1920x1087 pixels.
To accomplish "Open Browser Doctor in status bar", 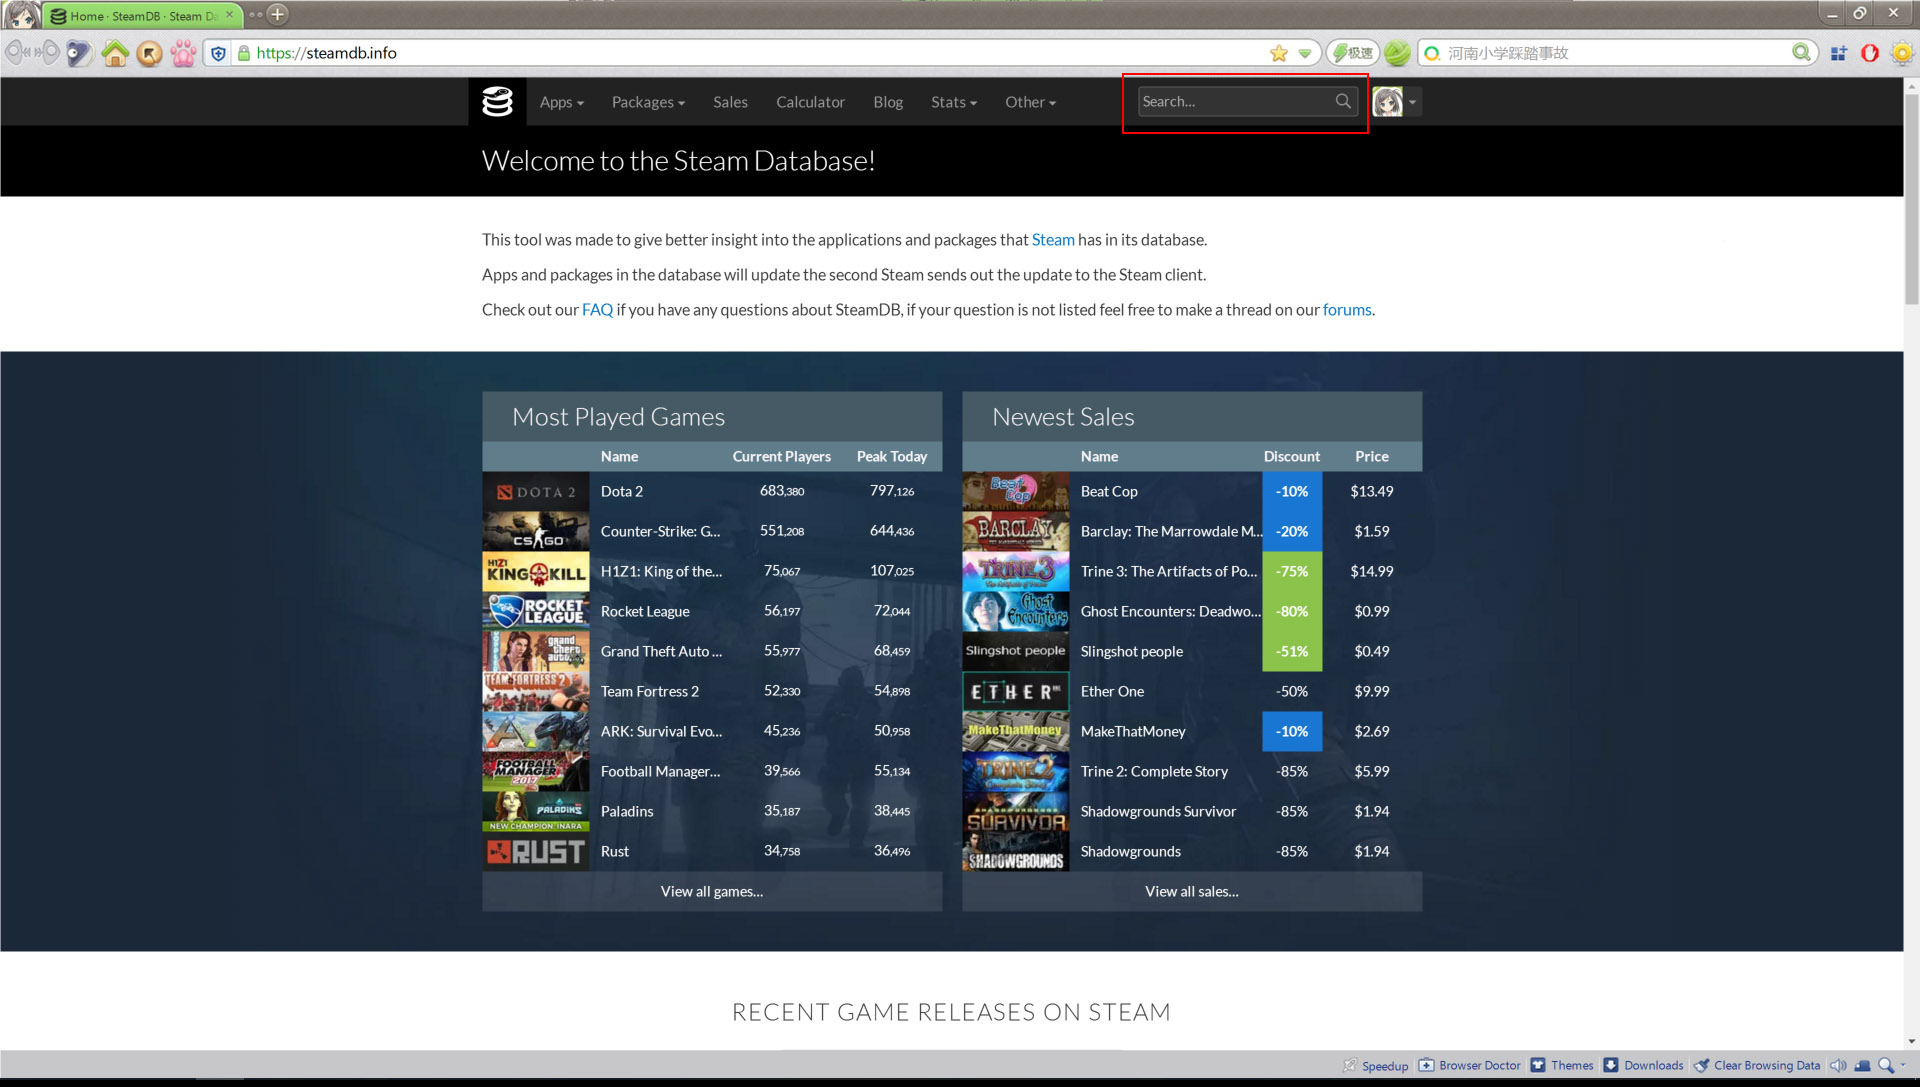I will pyautogui.click(x=1470, y=1065).
